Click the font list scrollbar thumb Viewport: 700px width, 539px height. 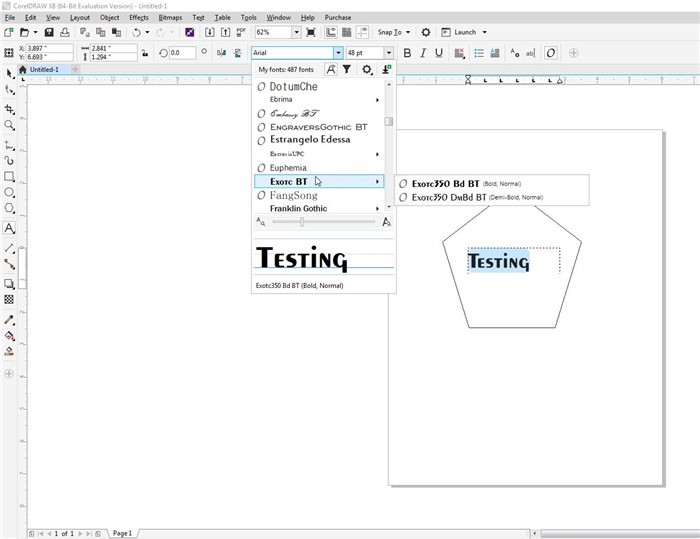tap(389, 121)
